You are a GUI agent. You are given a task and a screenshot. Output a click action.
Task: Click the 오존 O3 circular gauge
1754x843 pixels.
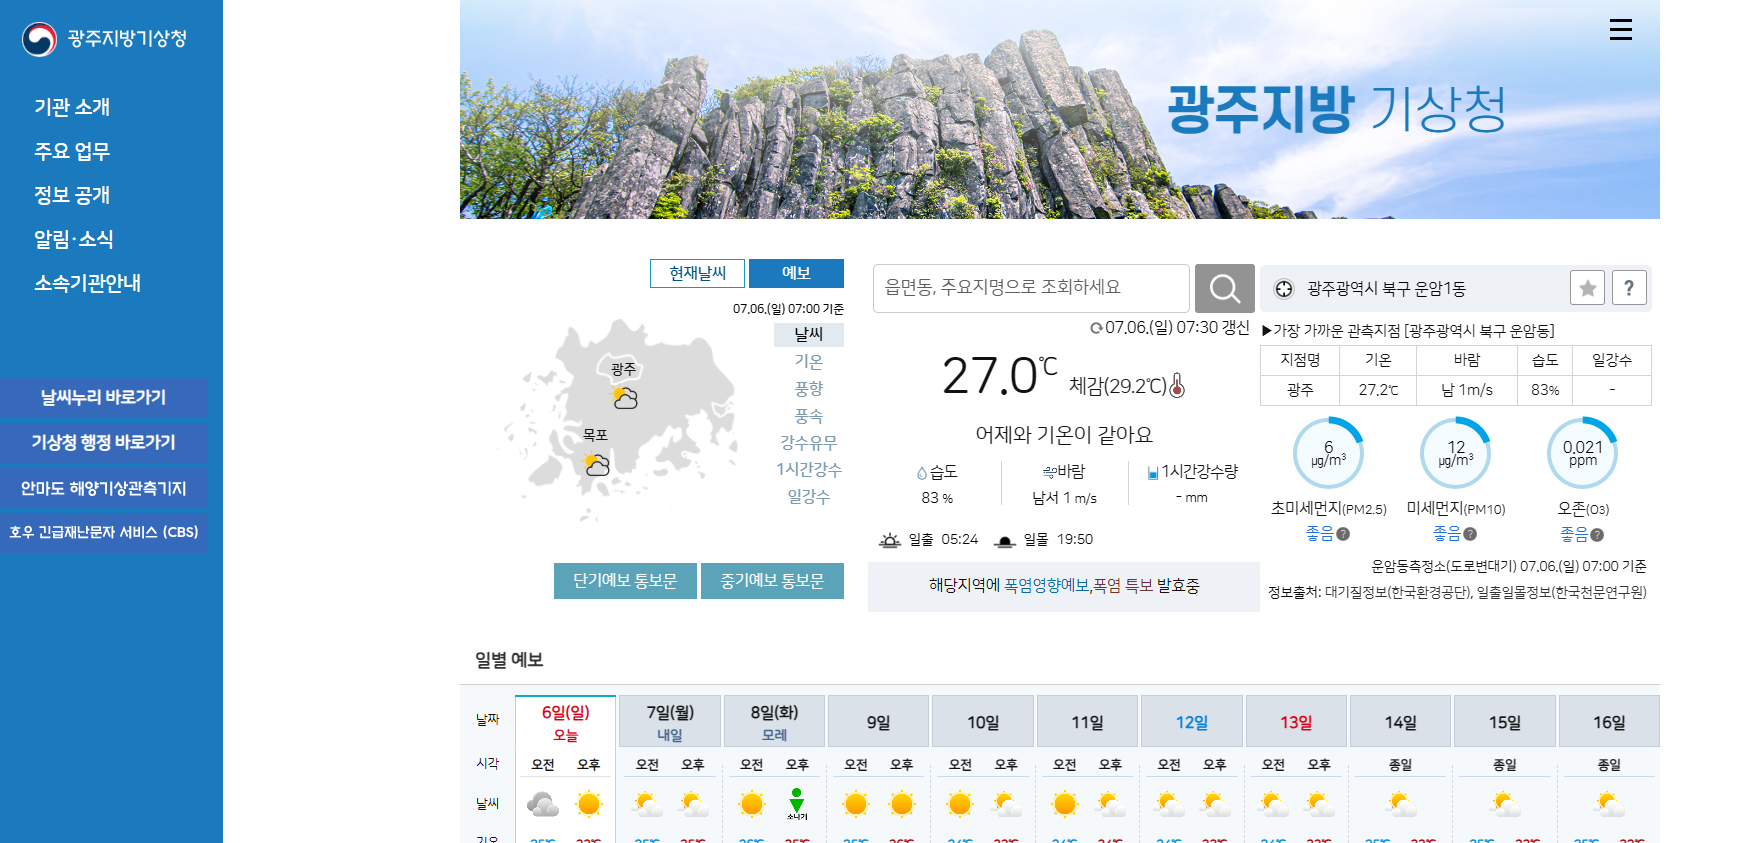pyautogui.click(x=1583, y=453)
